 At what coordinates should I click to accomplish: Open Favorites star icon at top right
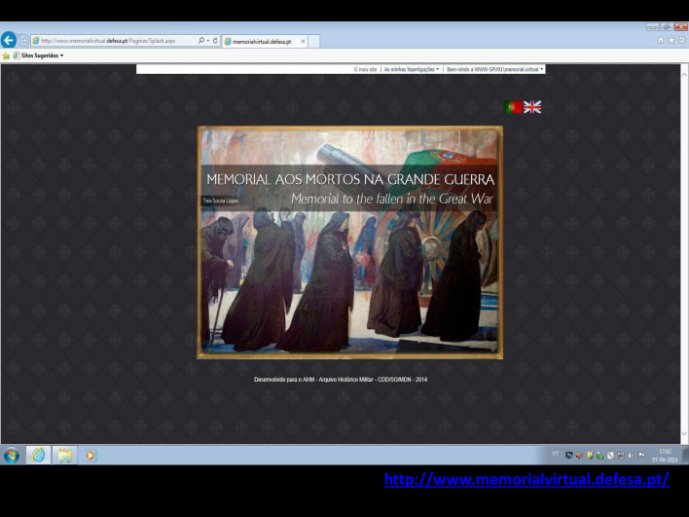[x=671, y=40]
